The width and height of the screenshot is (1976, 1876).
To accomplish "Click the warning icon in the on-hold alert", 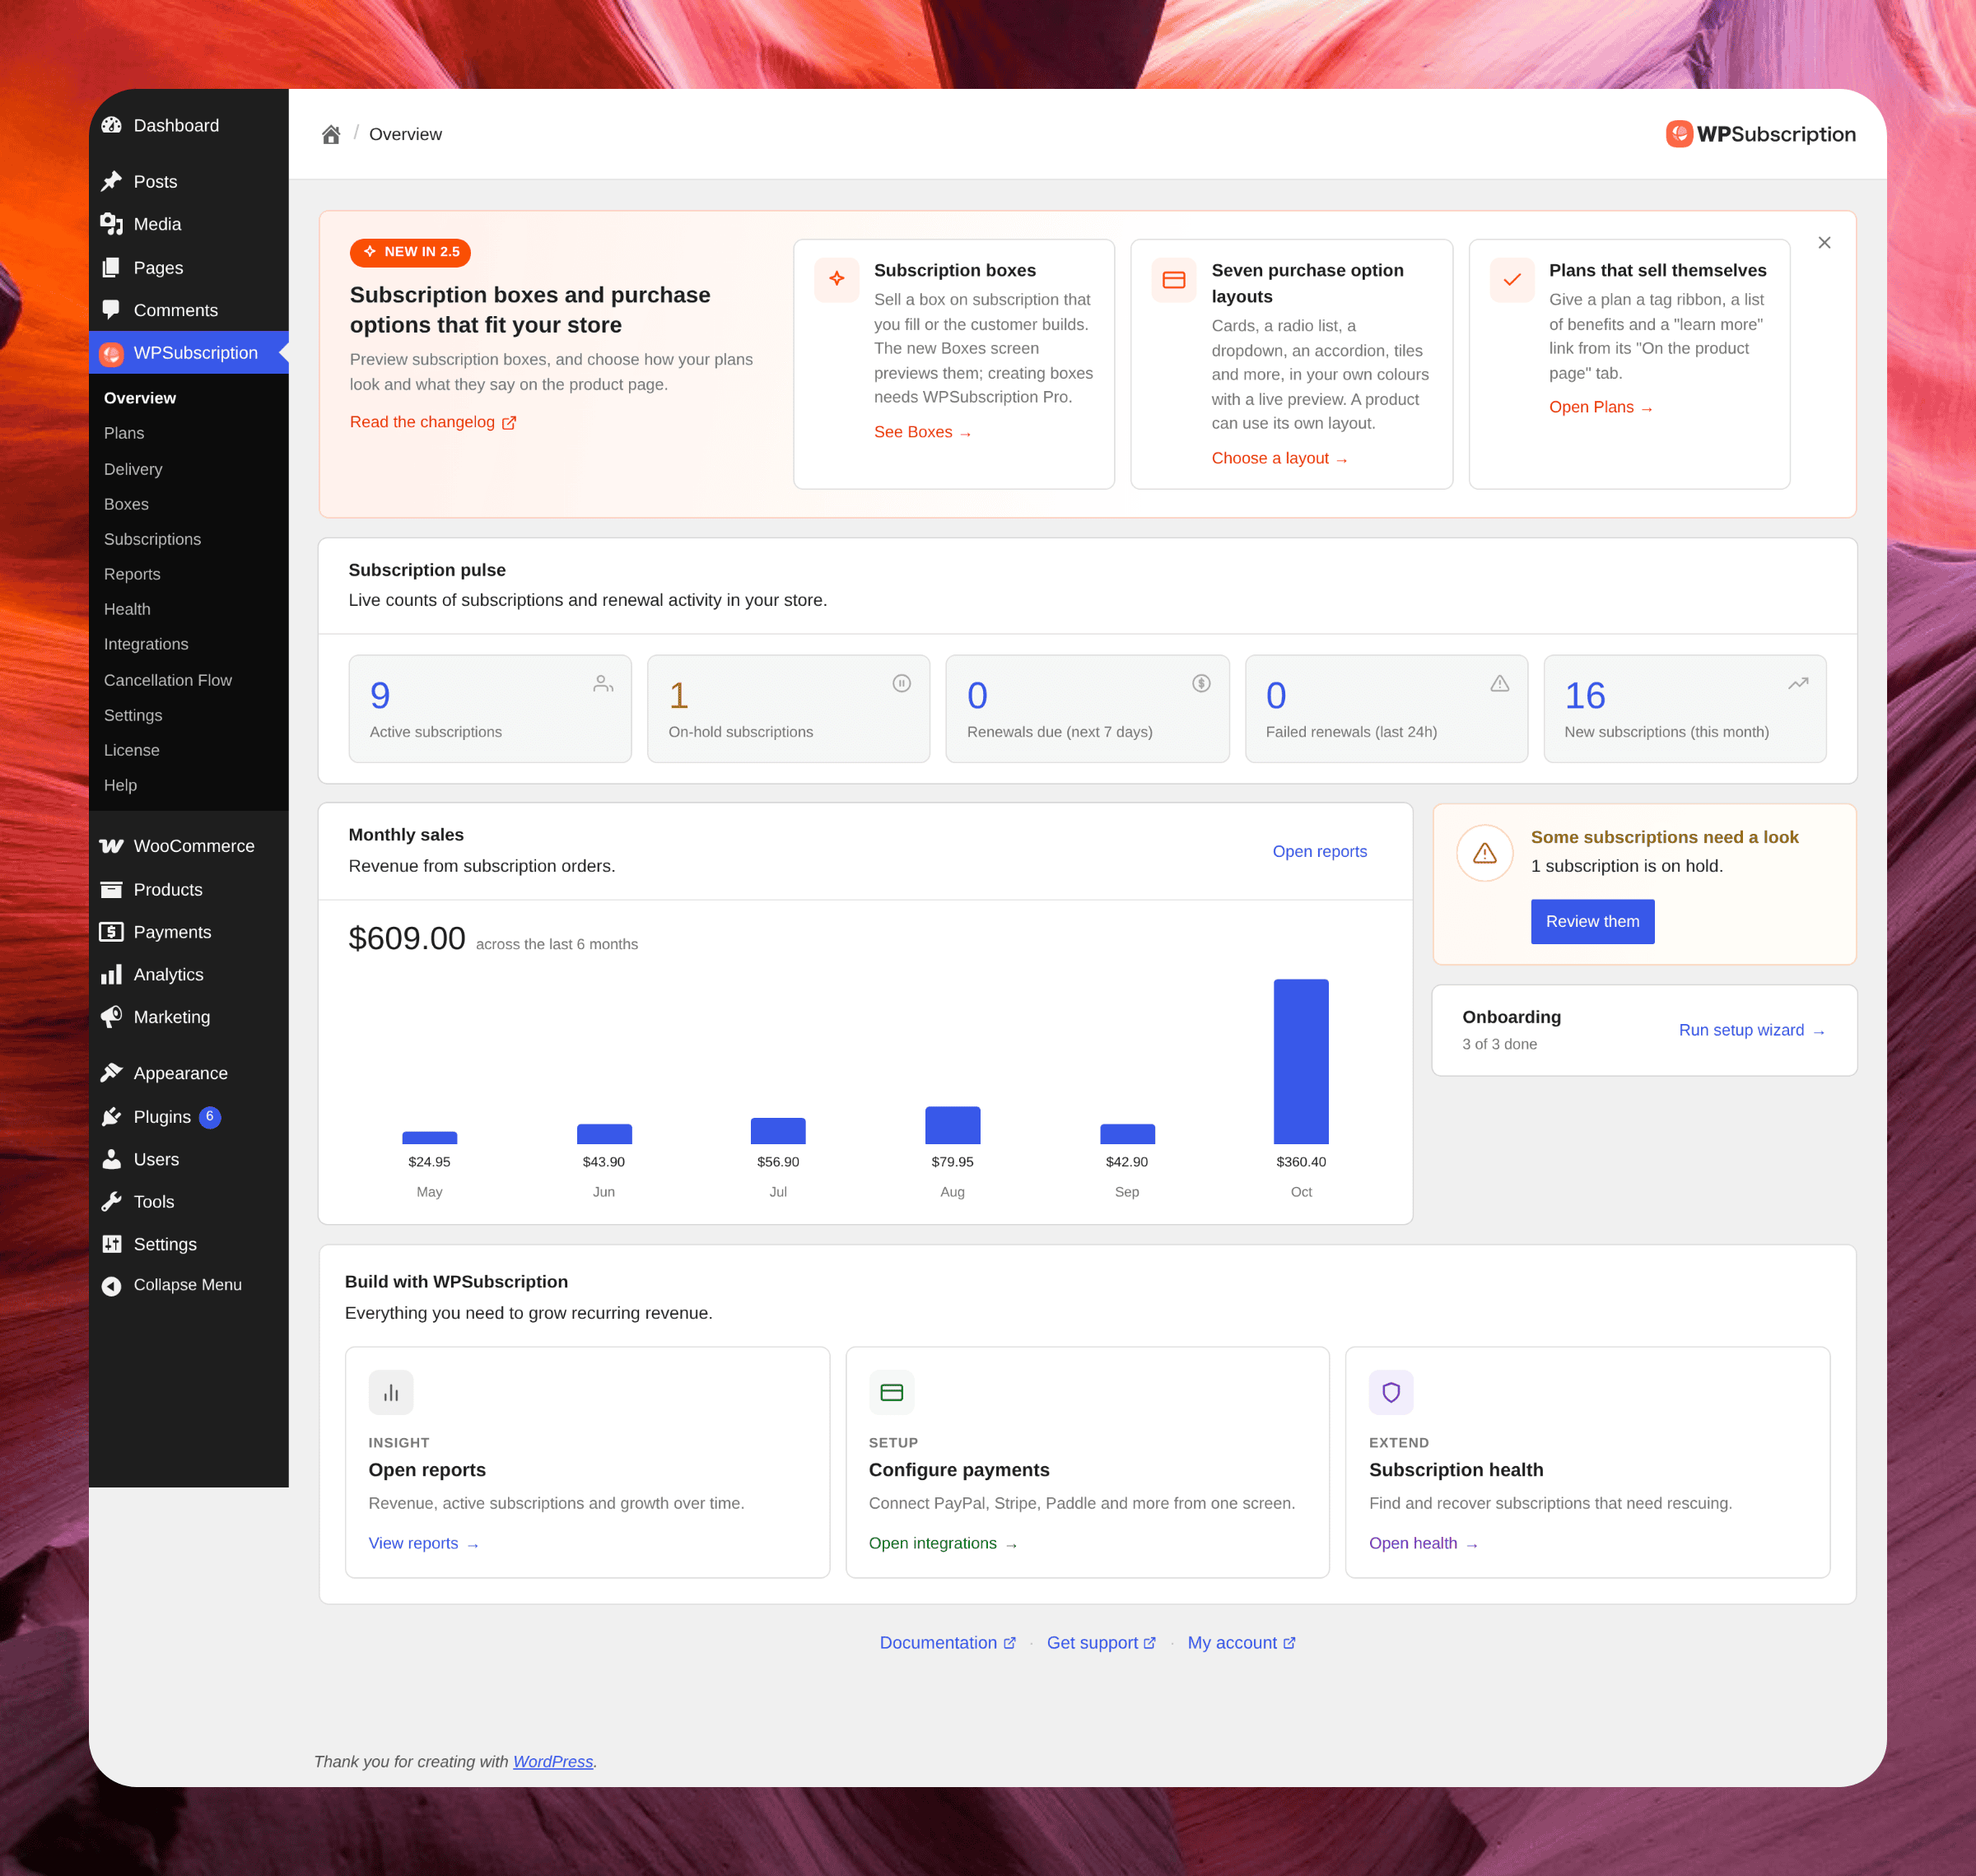I will click(x=1485, y=853).
